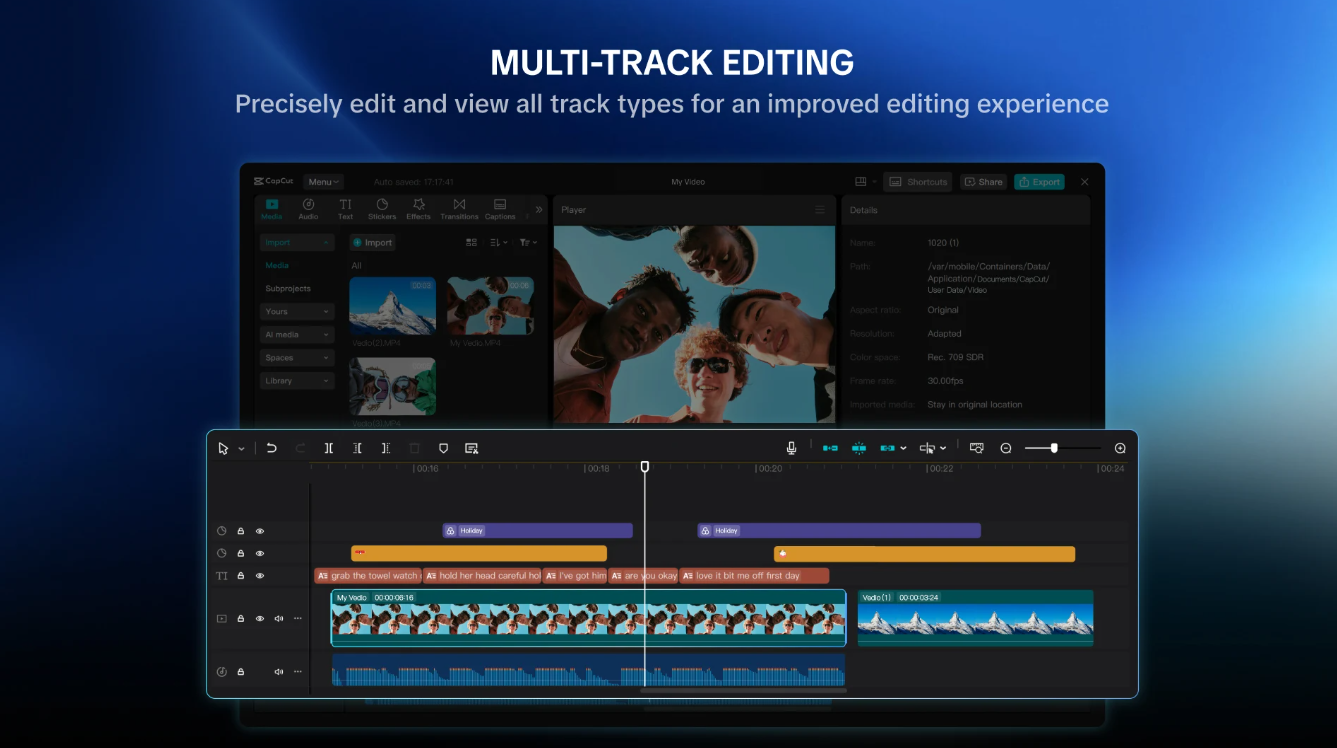Click the timeline zoom slider handle
The image size is (1337, 748).
[1054, 448]
